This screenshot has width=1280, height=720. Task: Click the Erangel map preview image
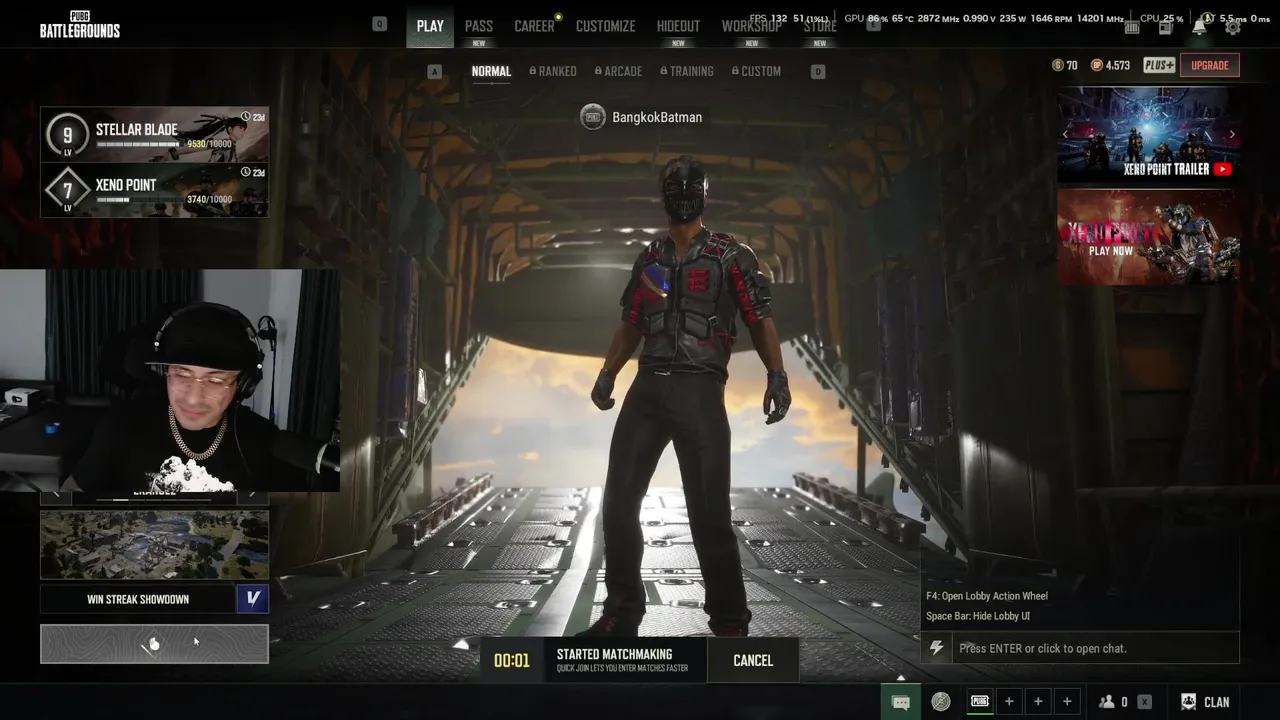154,545
